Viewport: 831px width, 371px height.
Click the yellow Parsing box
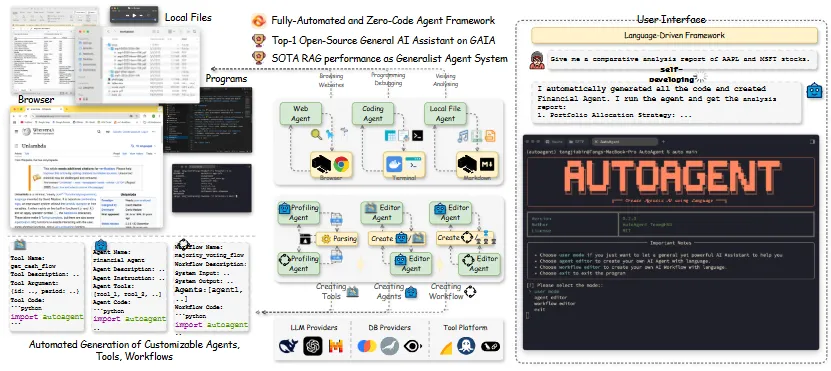tap(339, 238)
